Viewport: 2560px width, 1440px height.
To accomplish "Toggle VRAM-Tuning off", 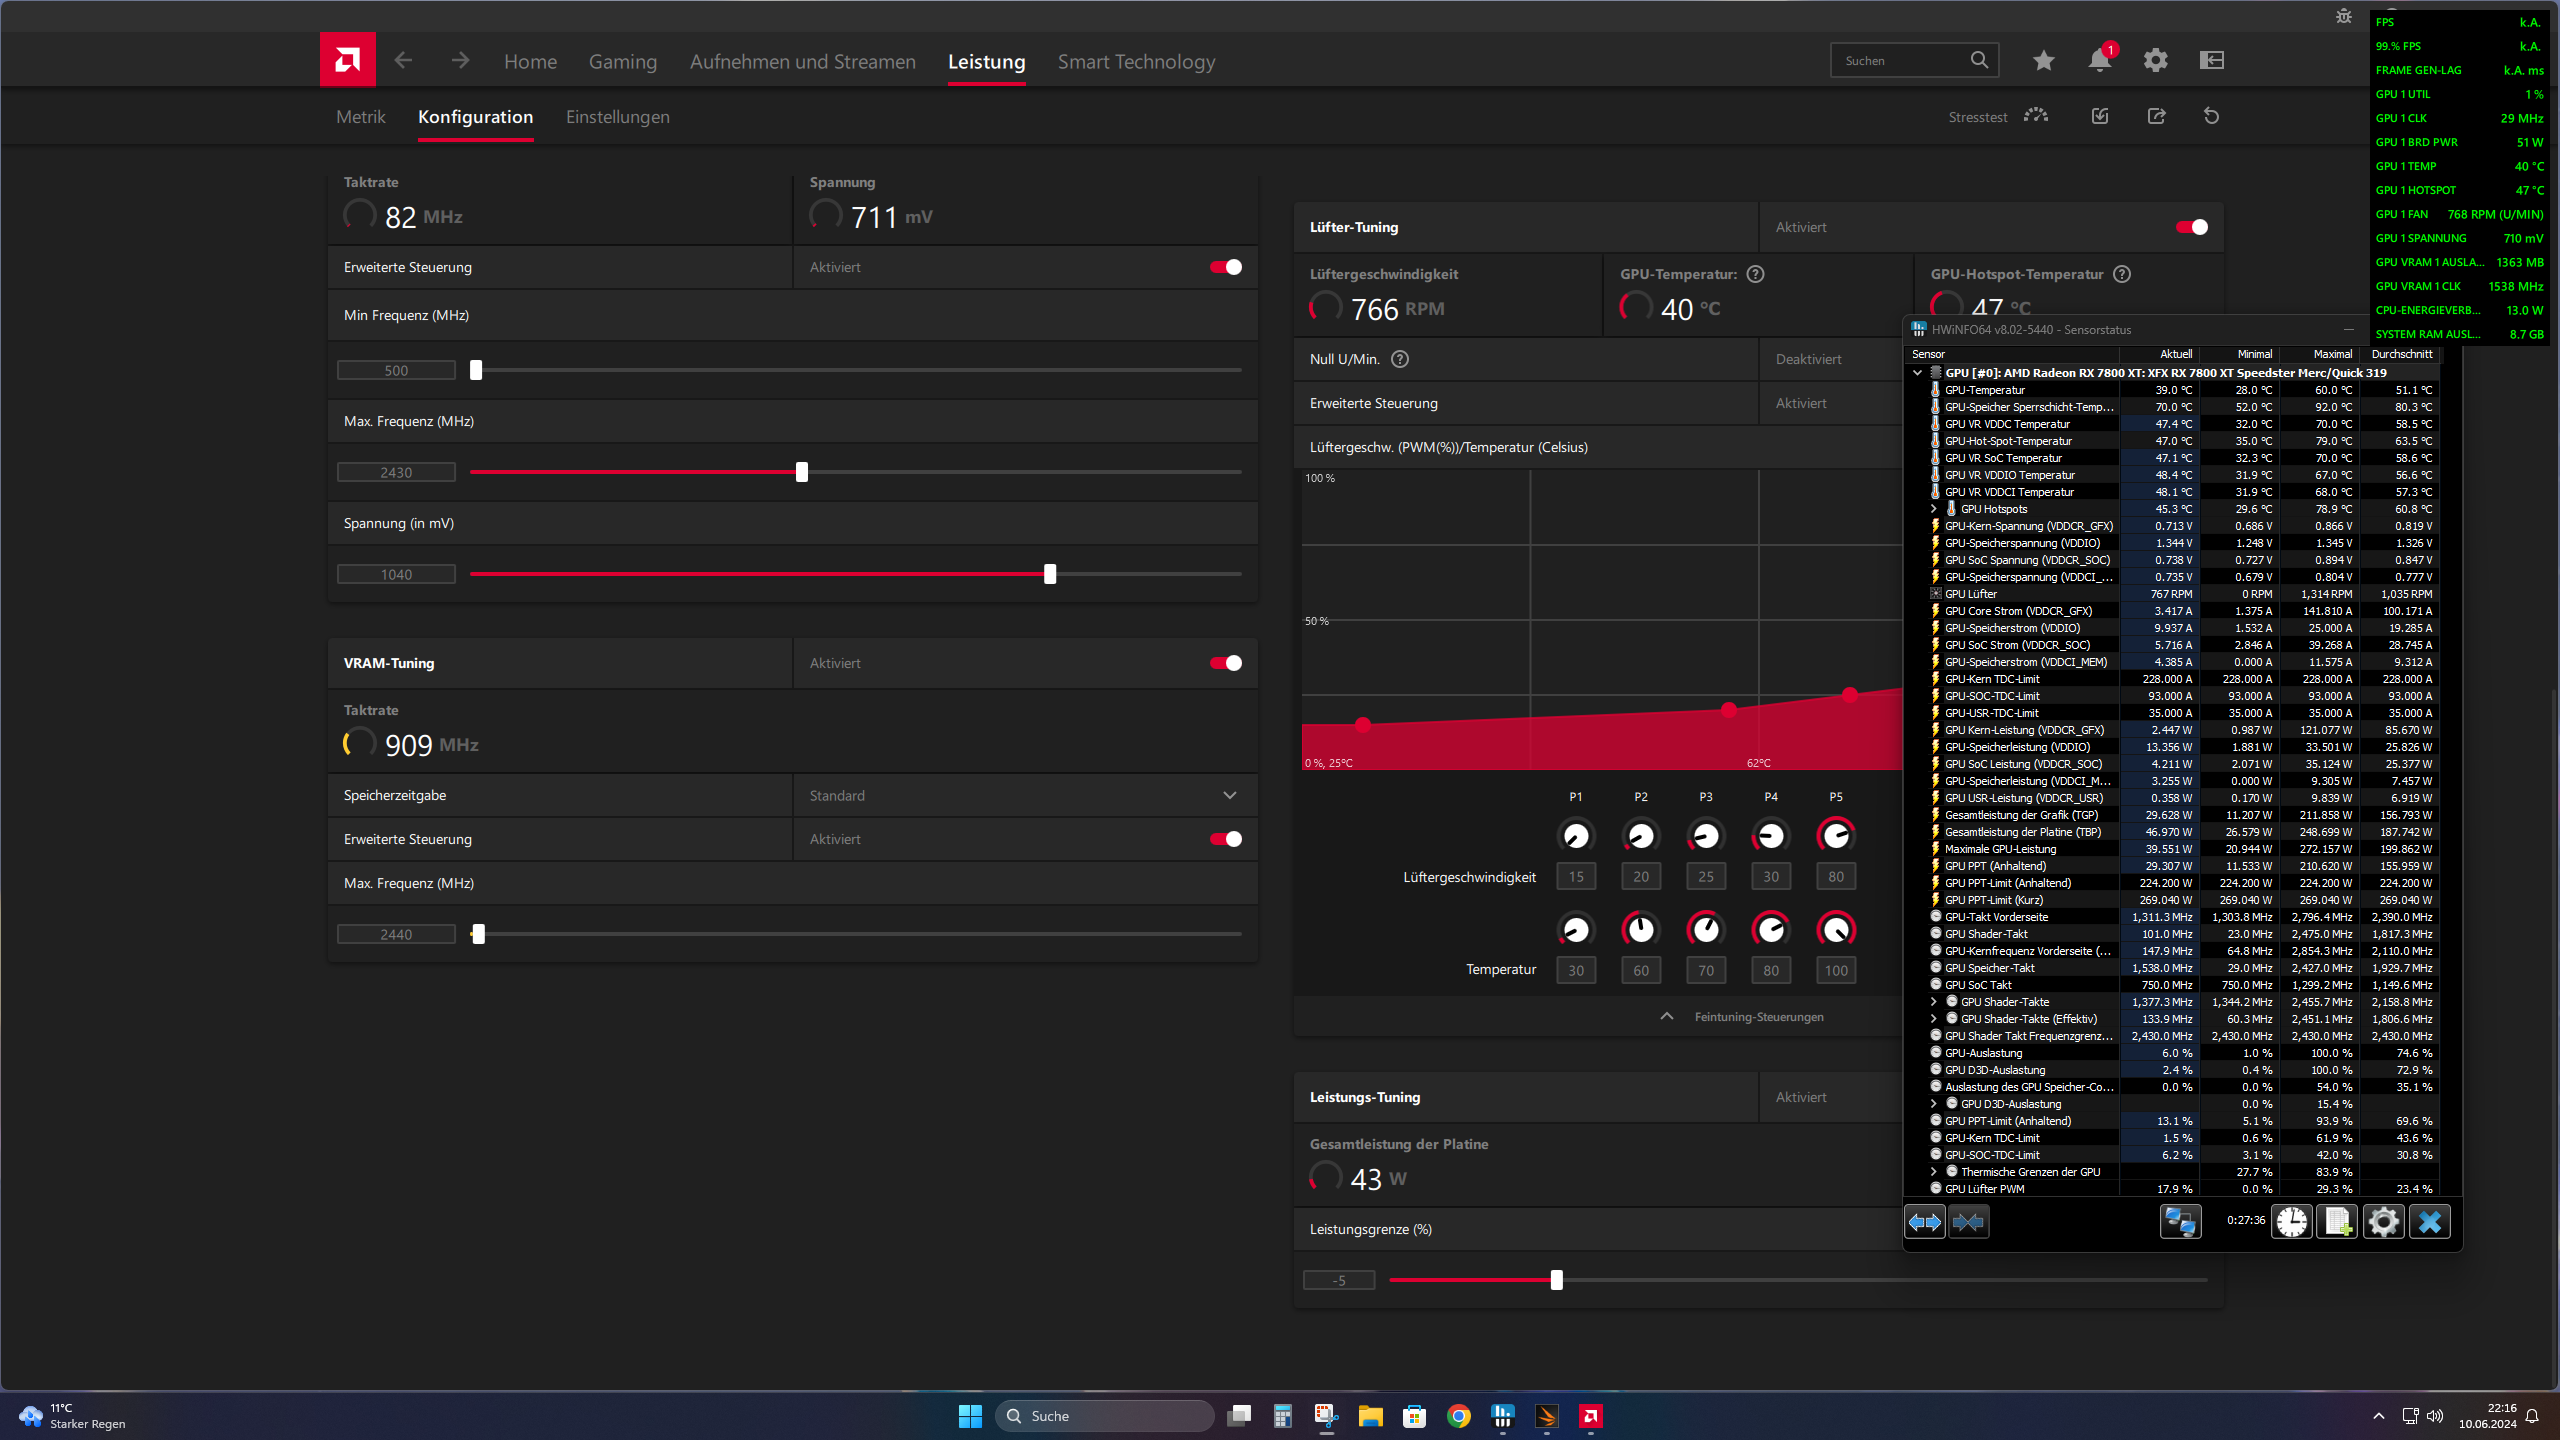I will click(1225, 663).
